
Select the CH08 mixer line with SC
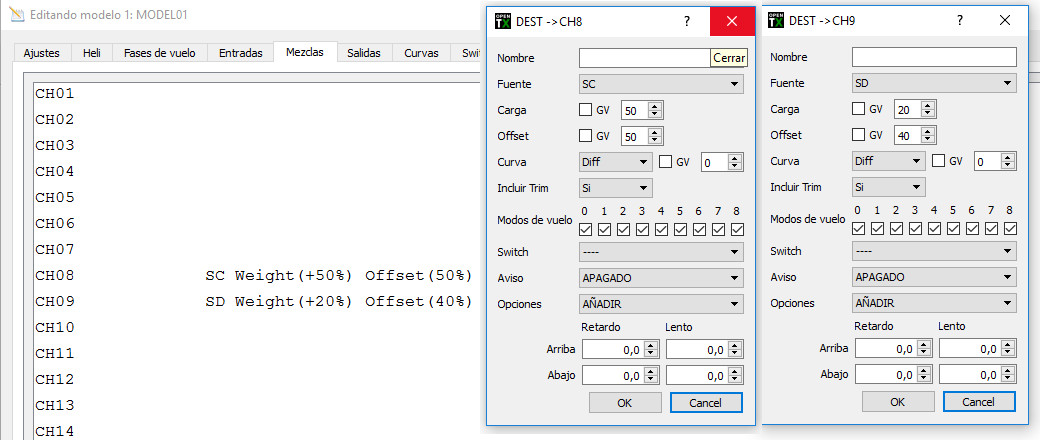click(x=250, y=276)
